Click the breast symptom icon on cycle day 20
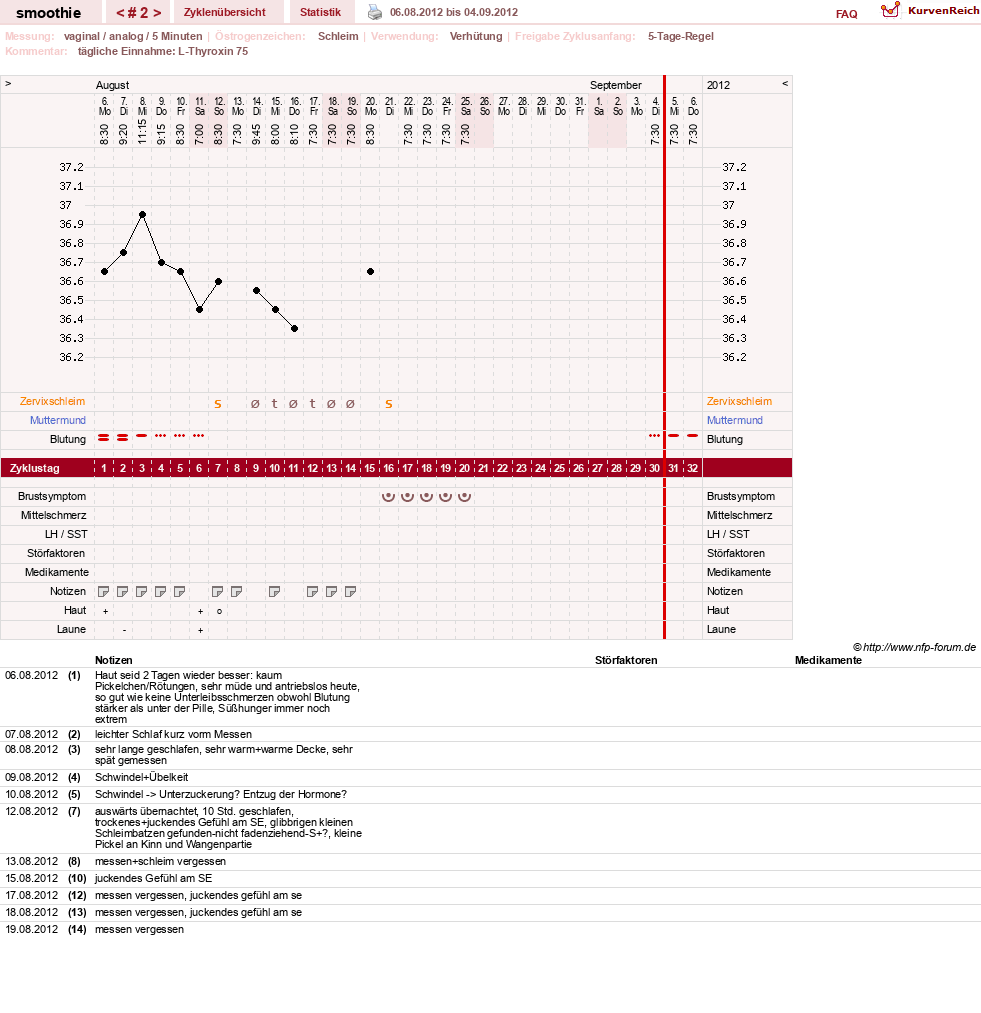 click(465, 496)
